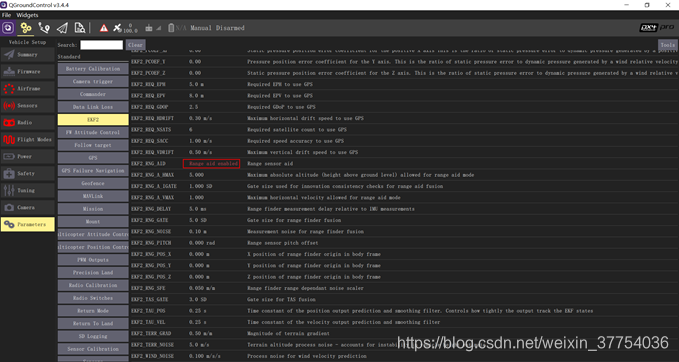
Task: Open the Airframe setup page
Action: 28,89
